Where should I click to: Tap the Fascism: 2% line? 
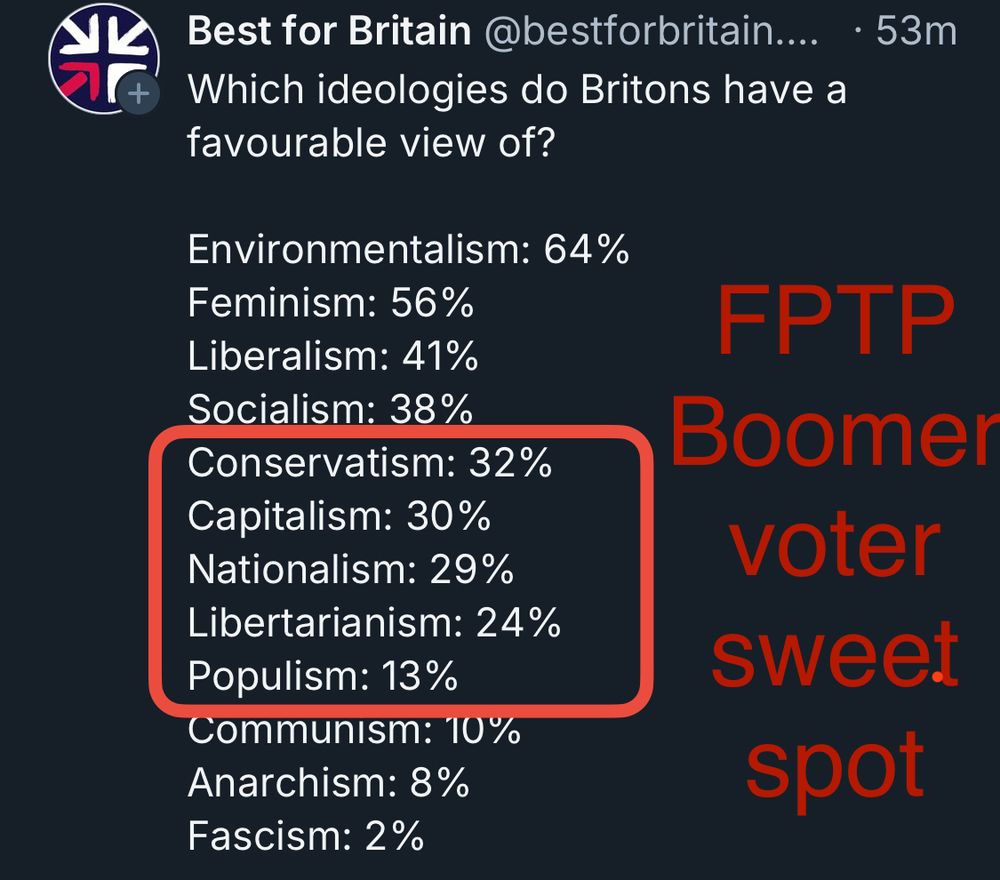306,835
